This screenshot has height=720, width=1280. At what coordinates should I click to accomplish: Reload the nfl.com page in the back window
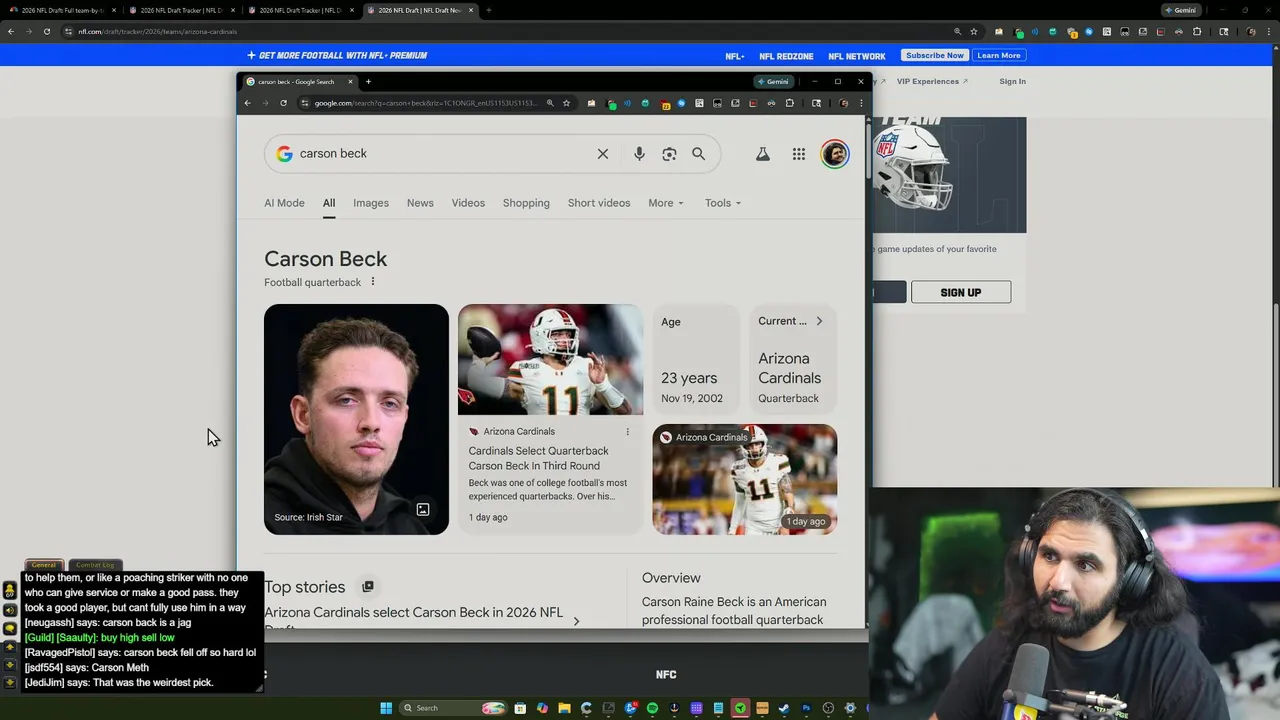47,31
